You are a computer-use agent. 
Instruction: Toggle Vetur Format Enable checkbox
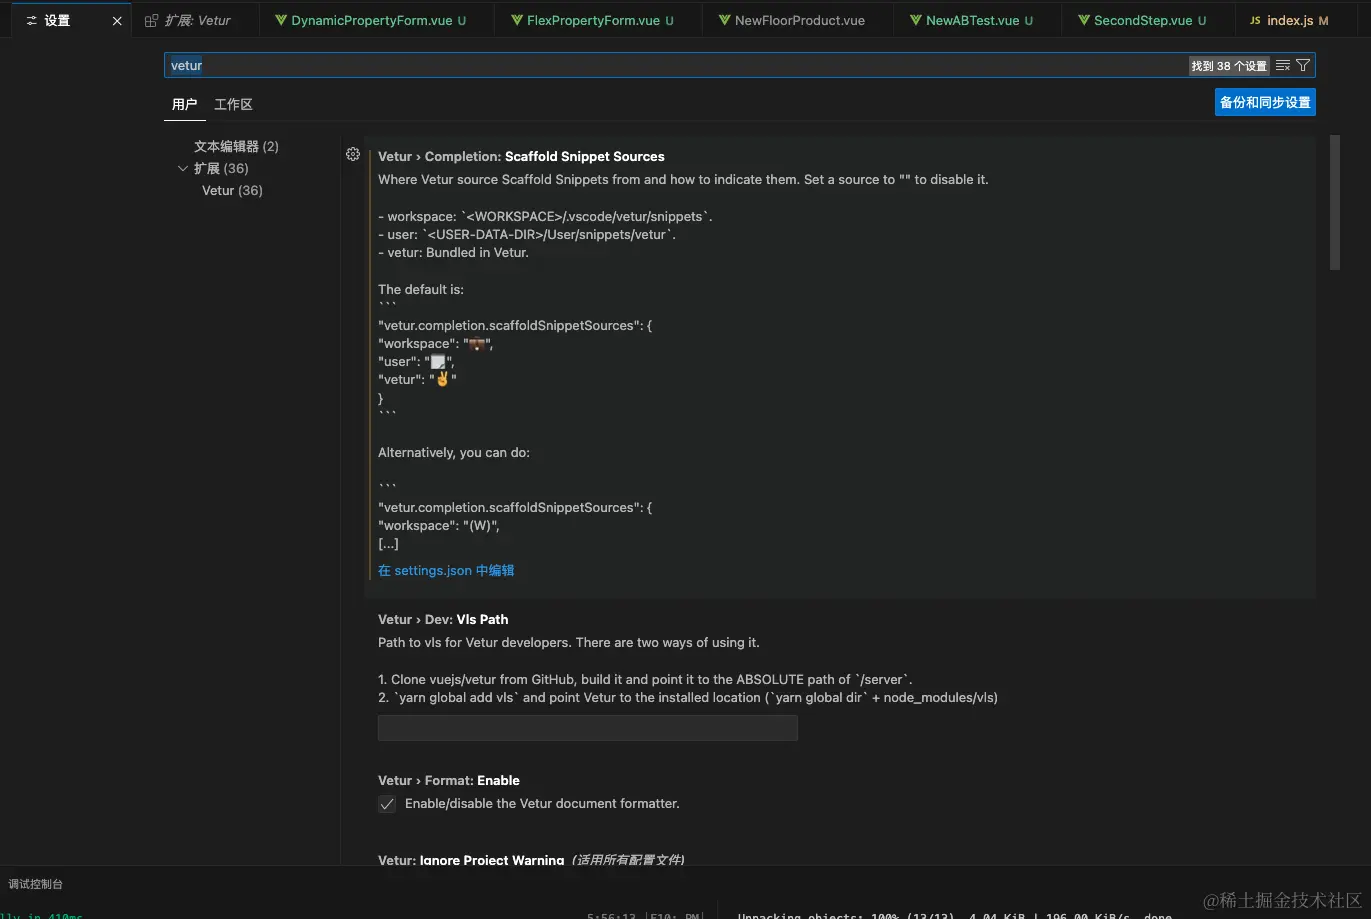[x=387, y=804]
